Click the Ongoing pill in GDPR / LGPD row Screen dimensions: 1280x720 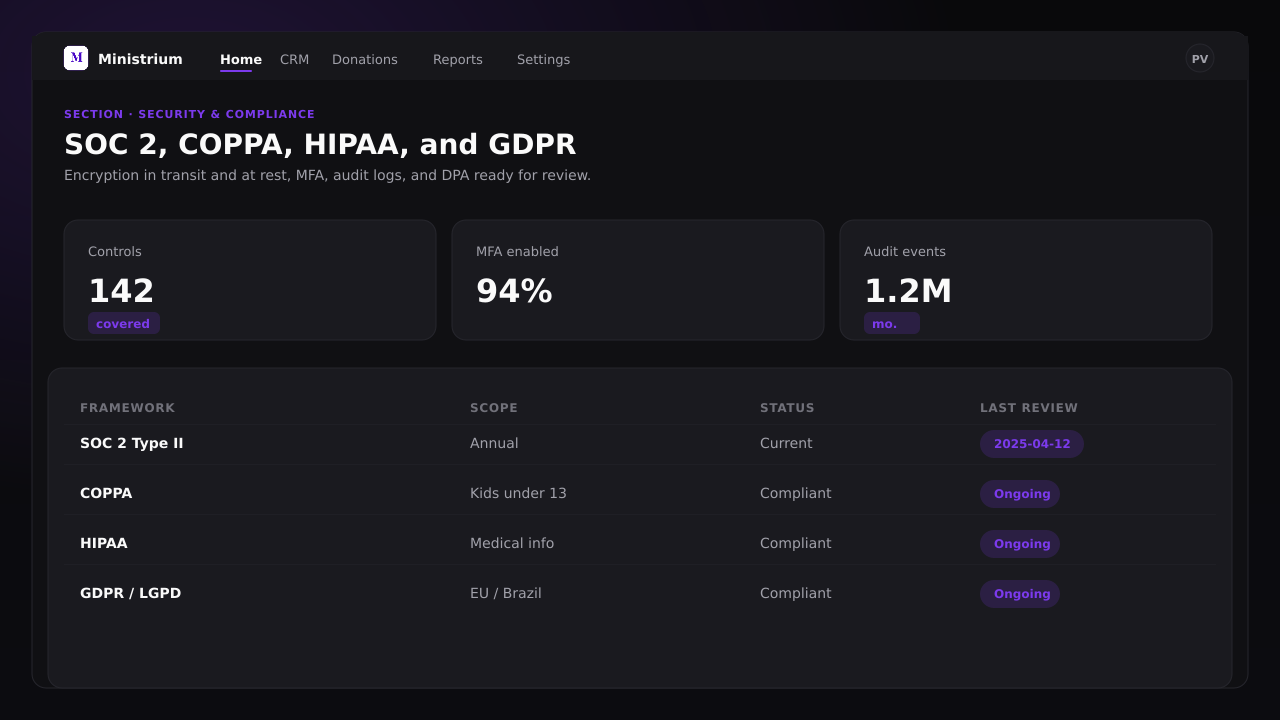tap(1020, 594)
